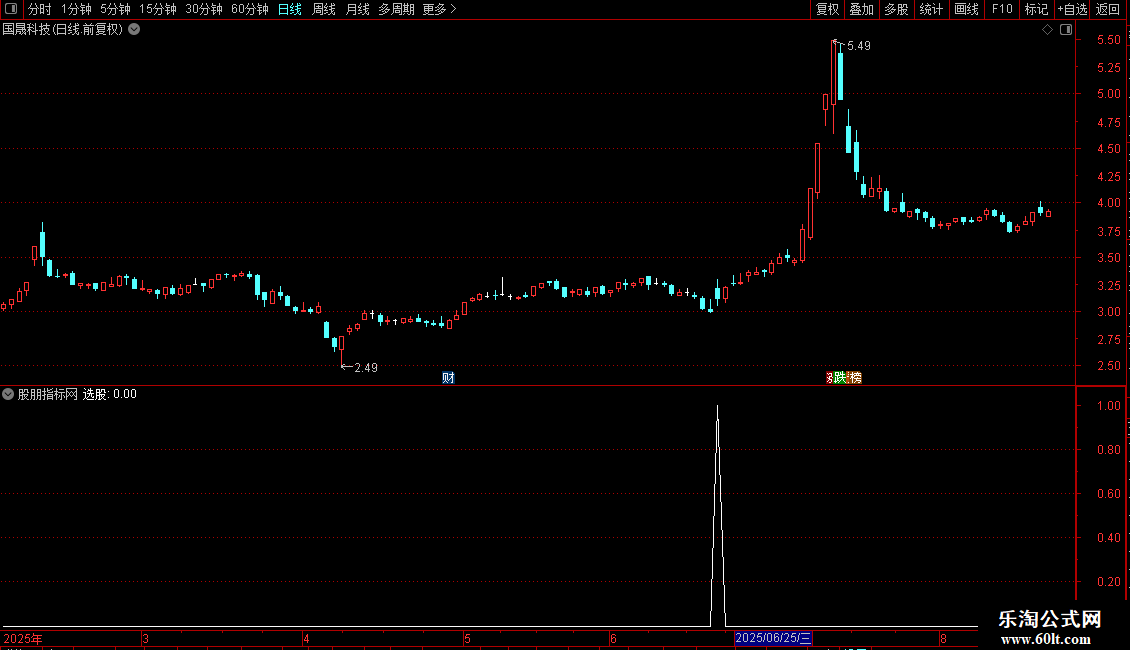Viewport: 1130px width, 650px height.
Task: Switch to 周线 weekly chart
Action: tap(324, 9)
